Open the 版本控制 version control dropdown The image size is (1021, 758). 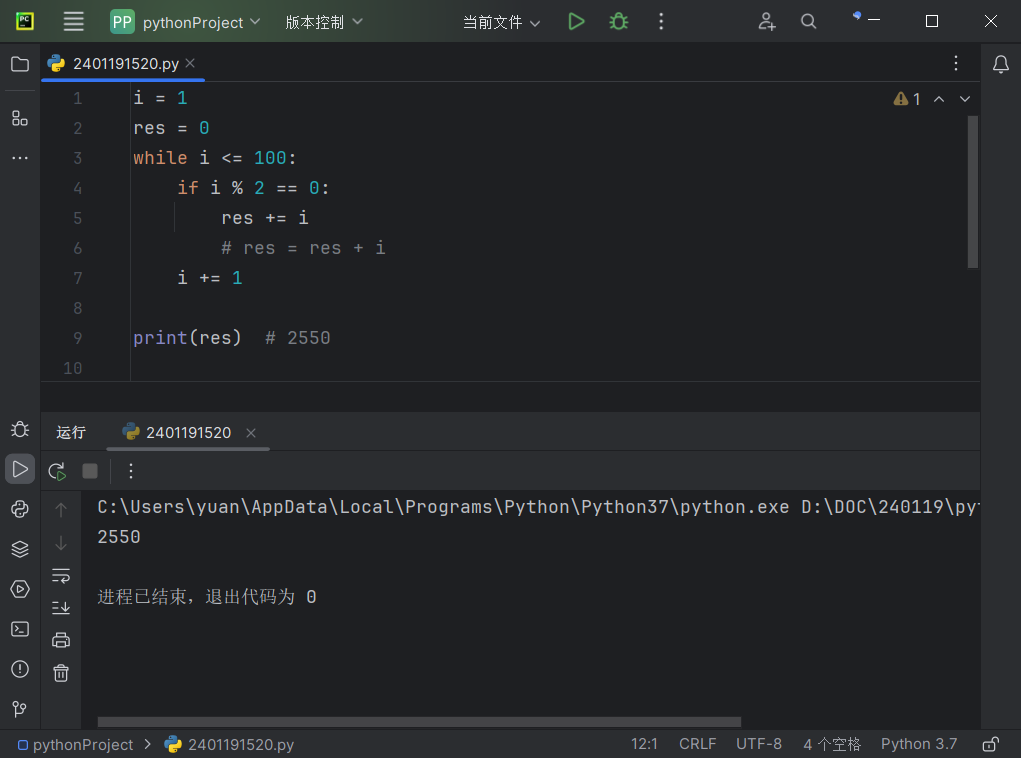[x=324, y=22]
